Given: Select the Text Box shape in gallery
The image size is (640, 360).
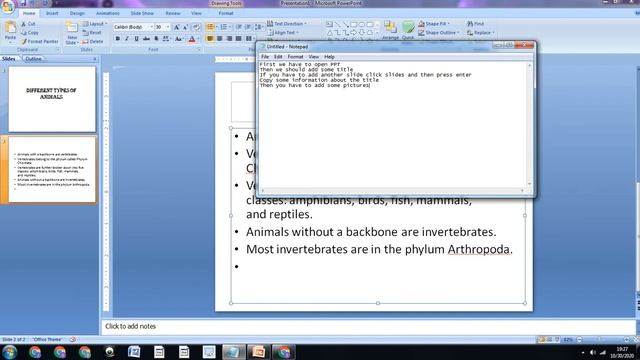Looking at the screenshot, I should (329, 24).
